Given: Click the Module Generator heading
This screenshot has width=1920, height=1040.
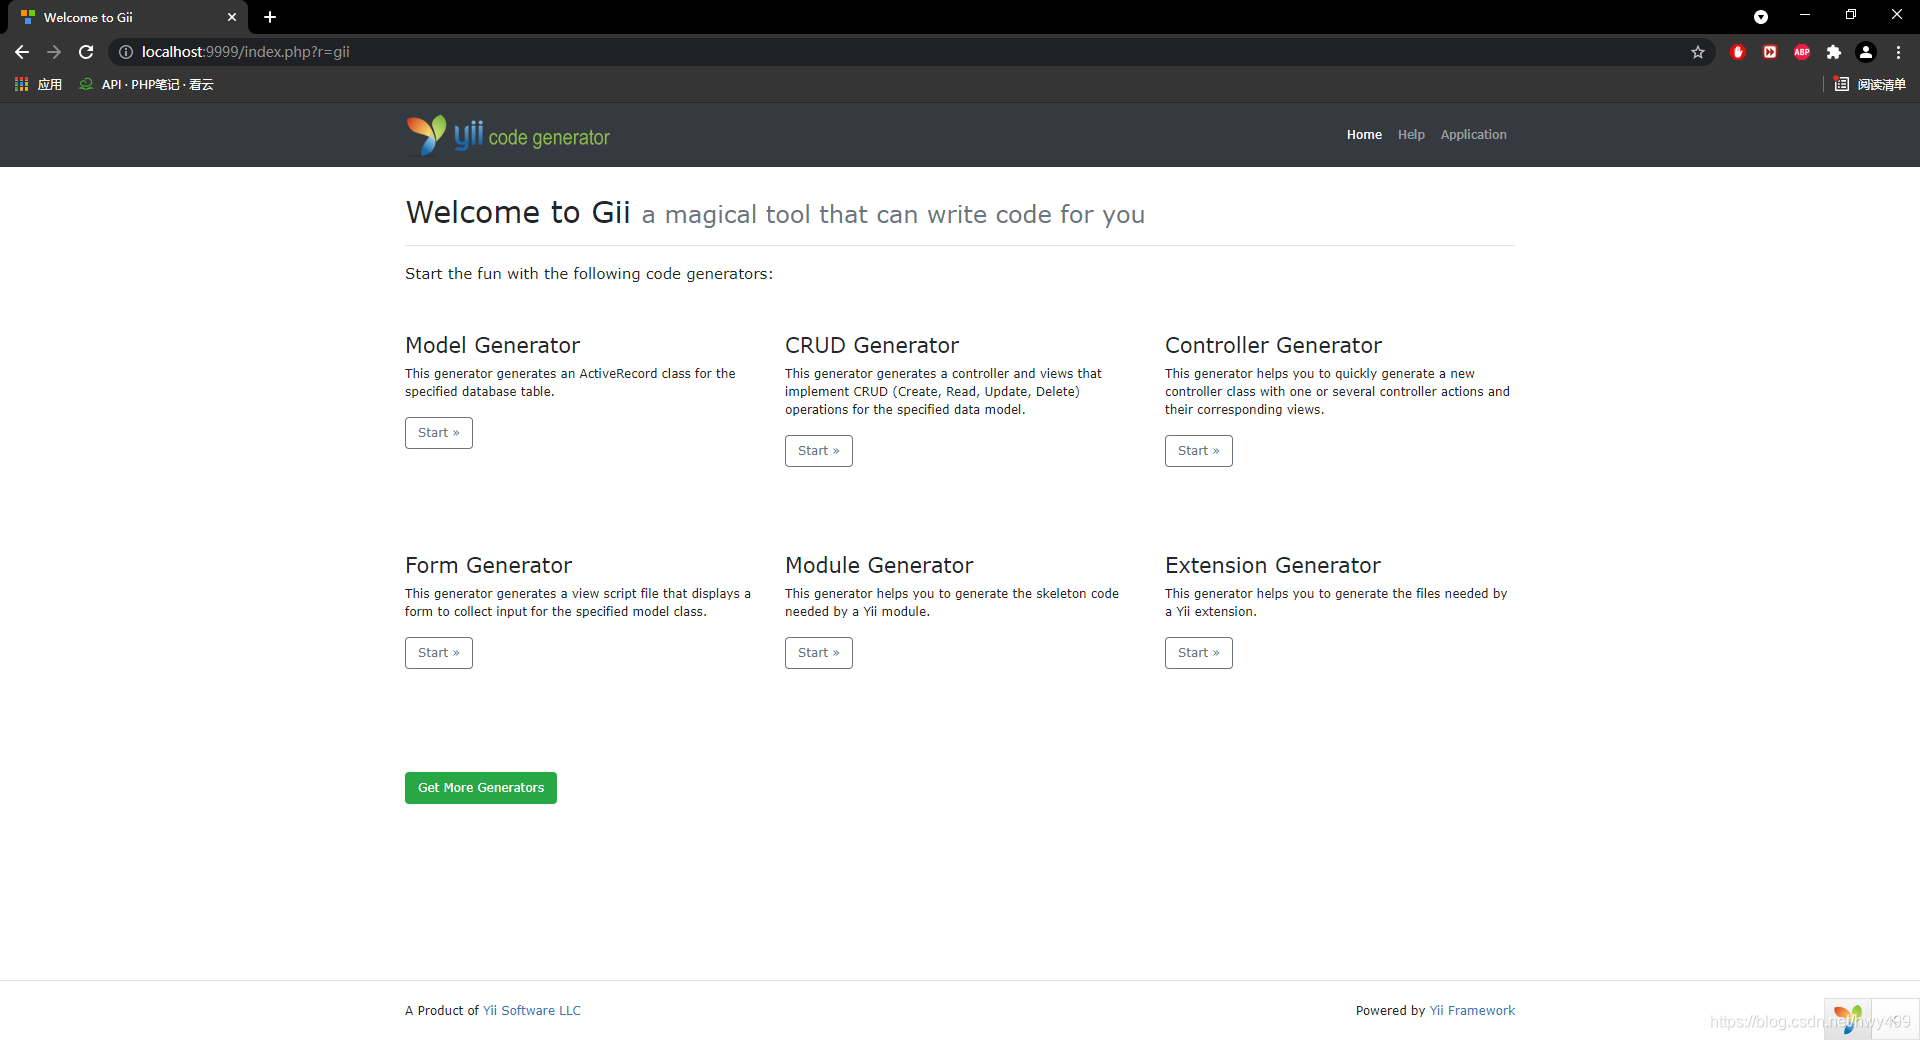Looking at the screenshot, I should [879, 565].
